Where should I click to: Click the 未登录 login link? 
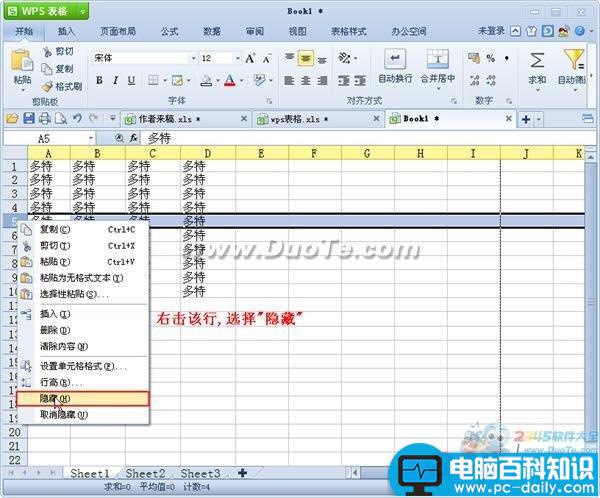[x=491, y=31]
